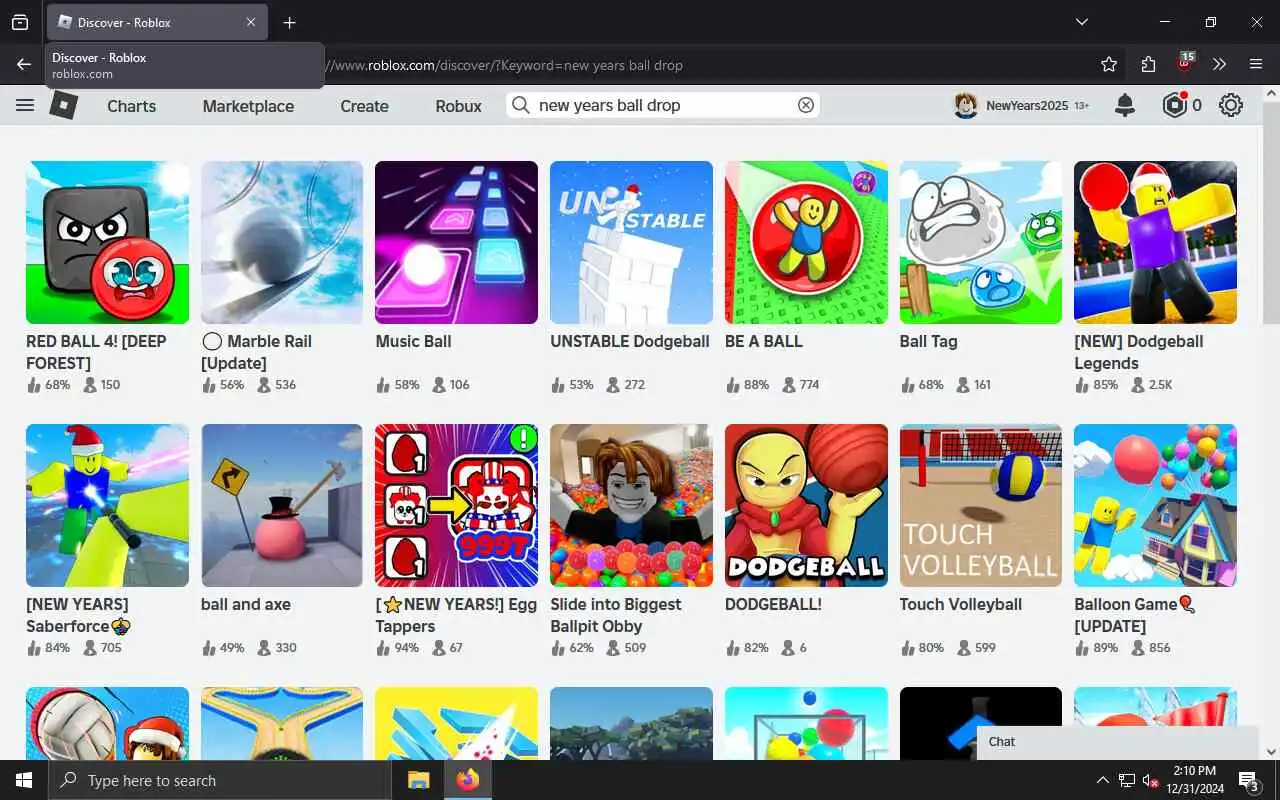Open a new browser tab with plus
The height and width of the screenshot is (800, 1280).
pos(289,22)
